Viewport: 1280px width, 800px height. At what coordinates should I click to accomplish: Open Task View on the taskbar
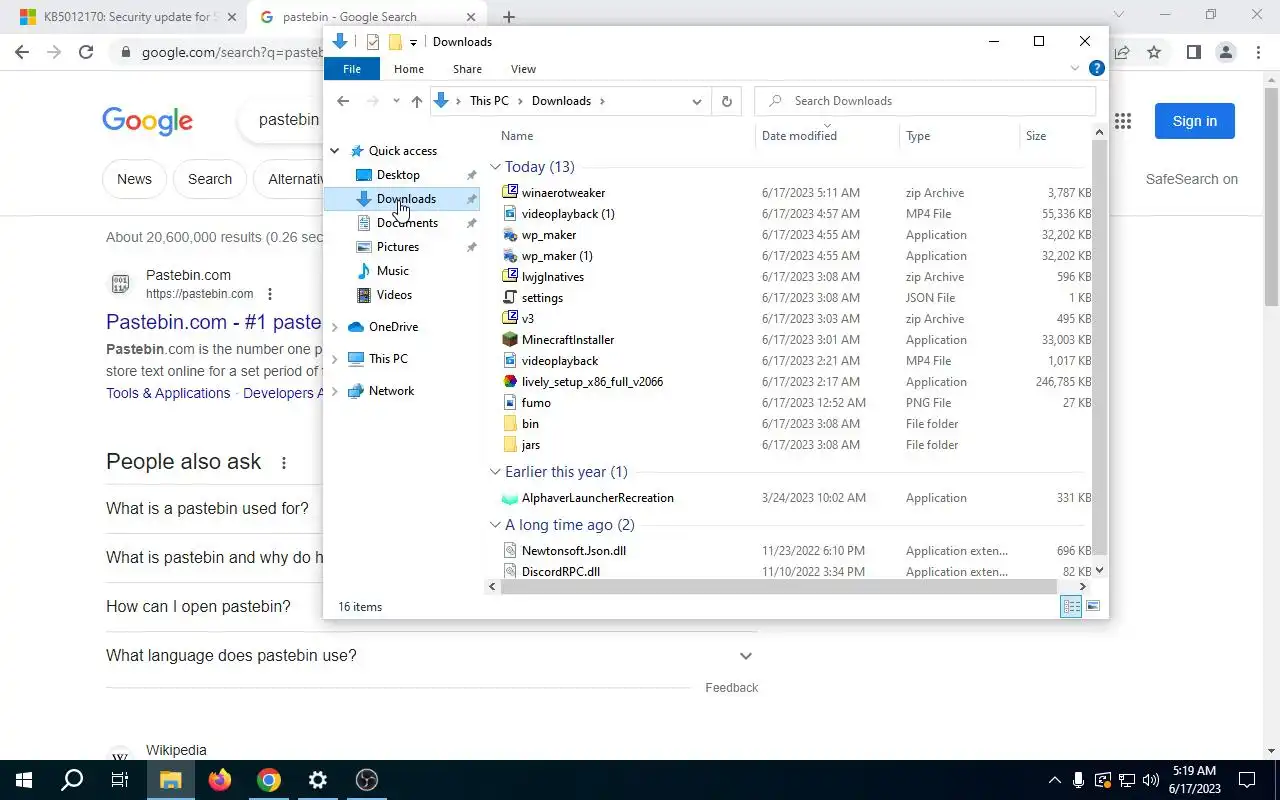pyautogui.click(x=120, y=780)
